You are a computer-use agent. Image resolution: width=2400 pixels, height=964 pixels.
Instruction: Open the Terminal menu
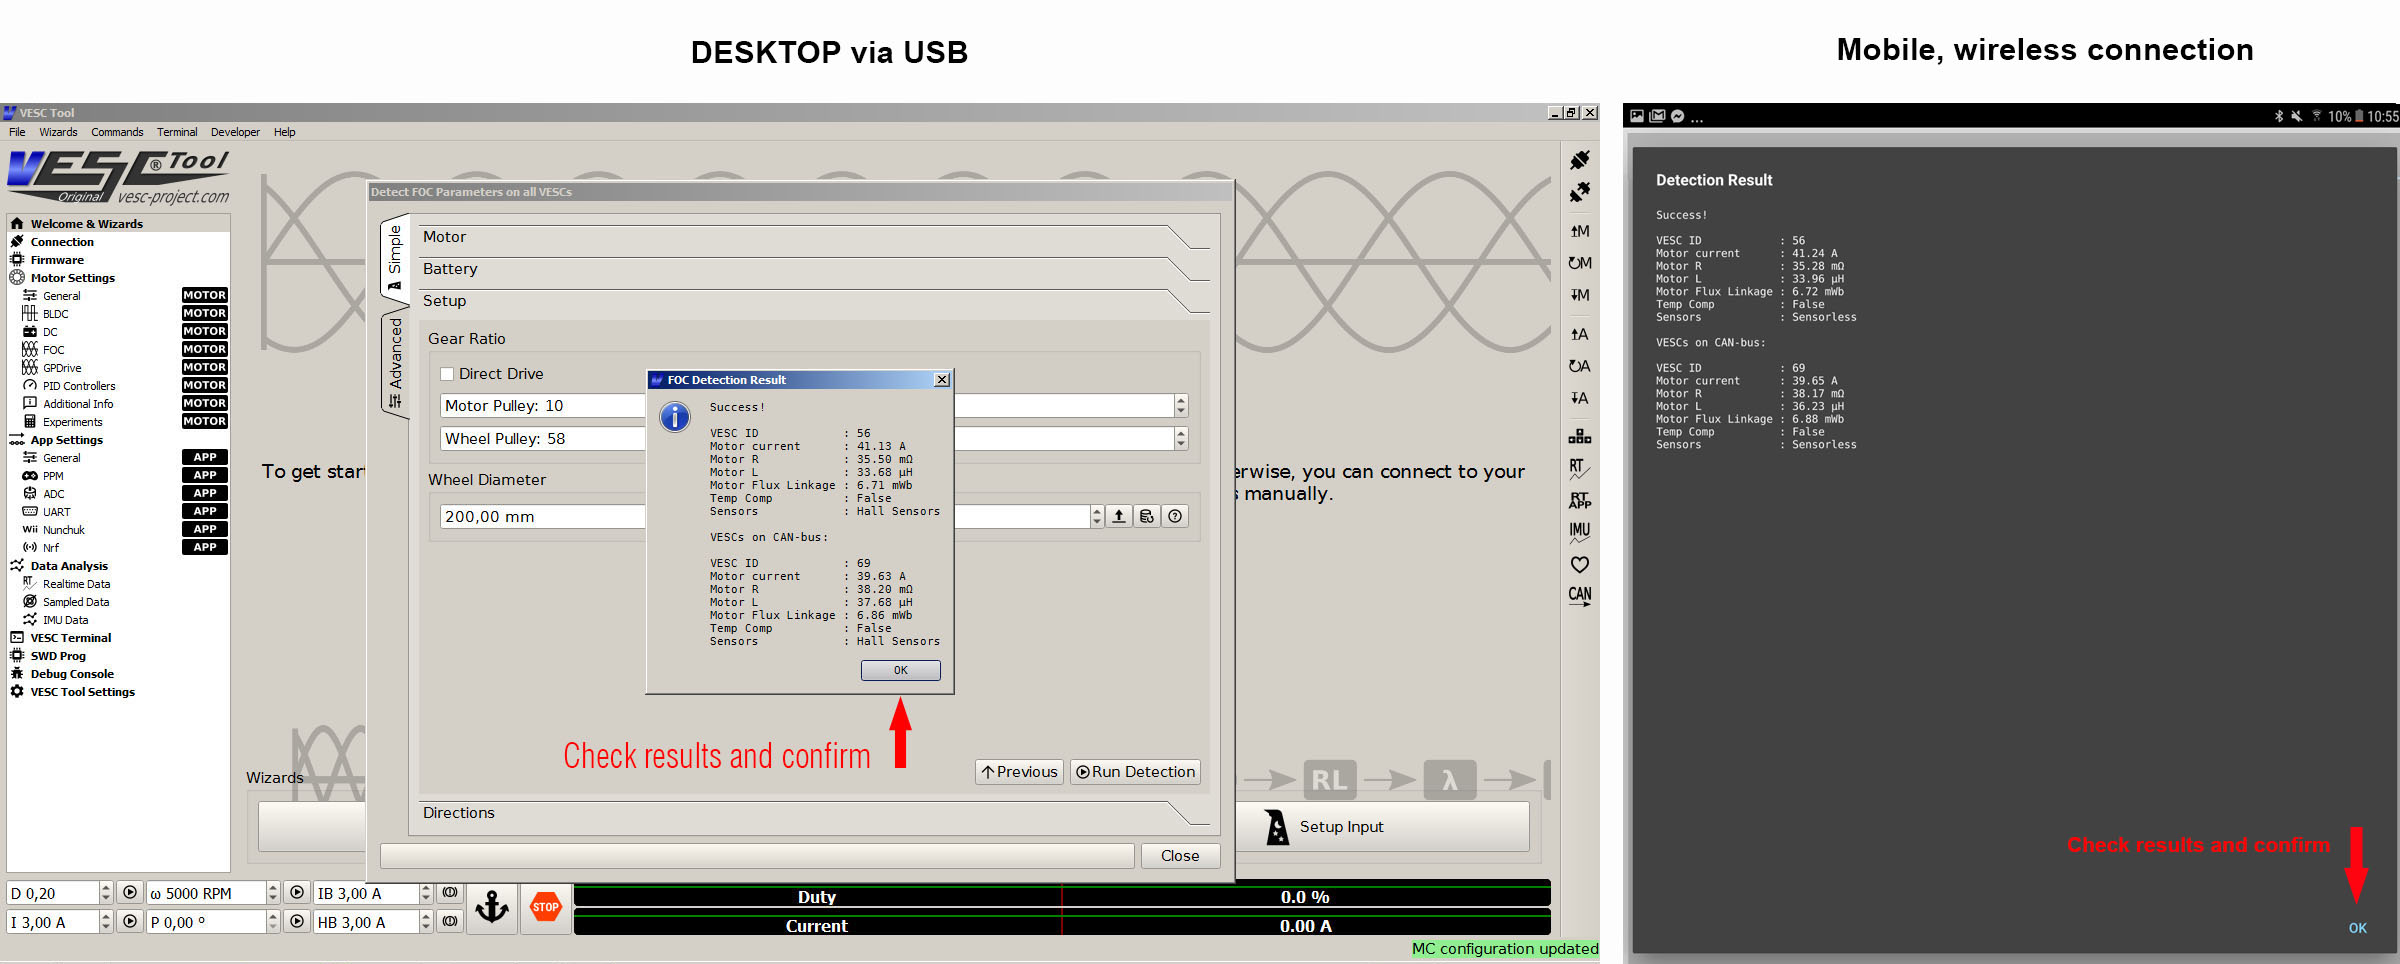(177, 132)
